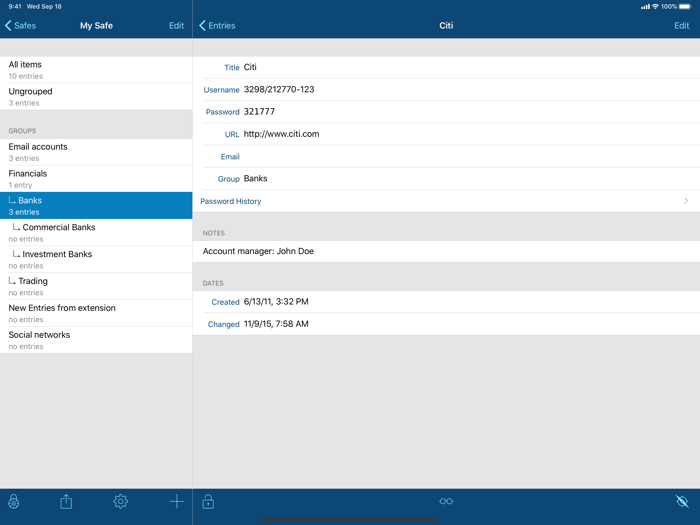Screen dimensions: 700x525
Task: Tap the Title field value Citi
Action: [x=250, y=67]
